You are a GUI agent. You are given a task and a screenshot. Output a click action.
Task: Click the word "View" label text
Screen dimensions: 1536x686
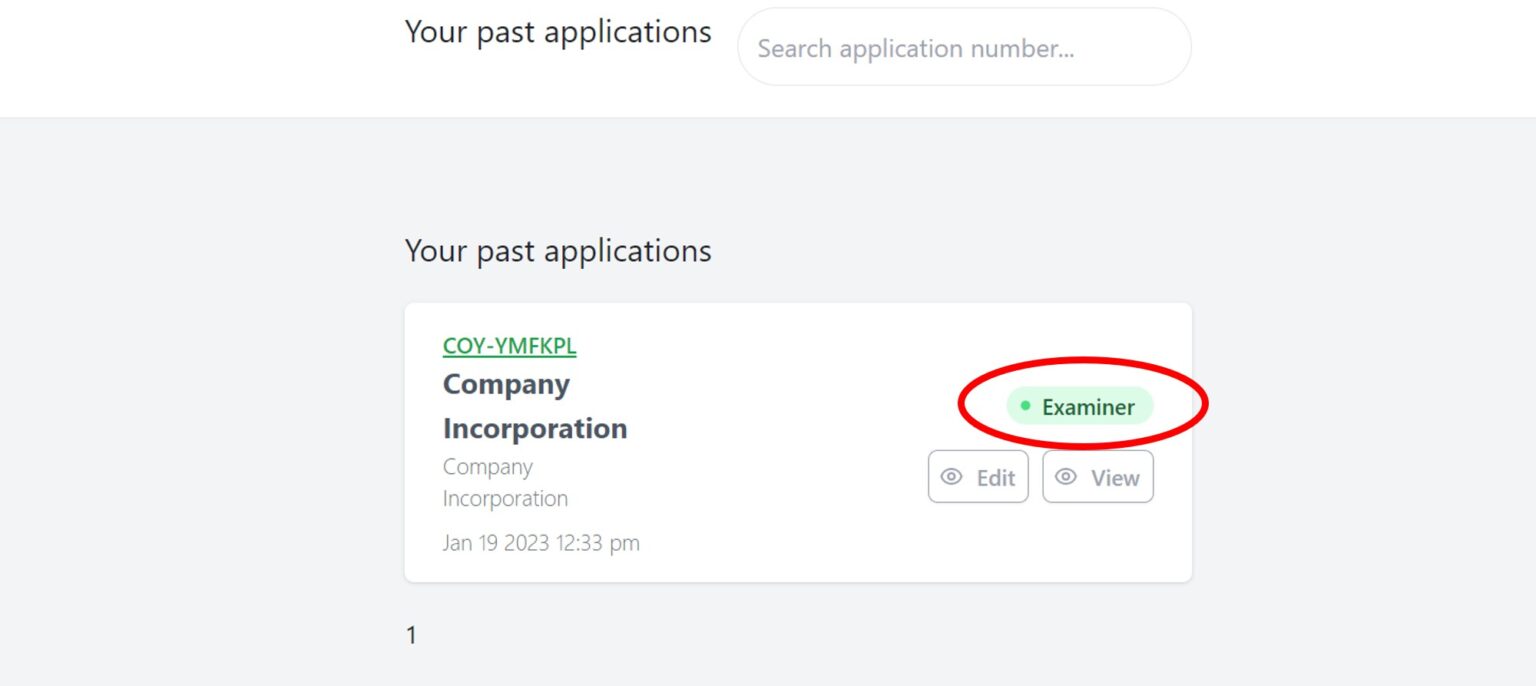pyautogui.click(x=1115, y=478)
